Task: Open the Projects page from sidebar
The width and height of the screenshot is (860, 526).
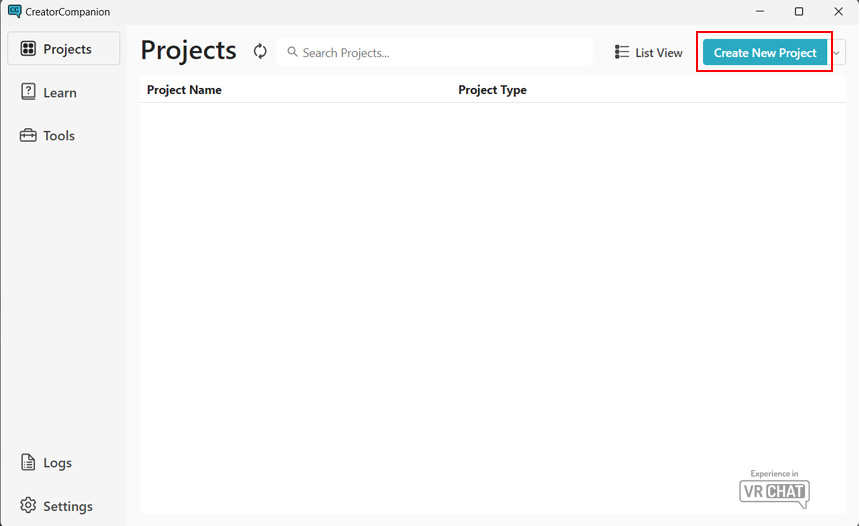Action: click(x=63, y=49)
